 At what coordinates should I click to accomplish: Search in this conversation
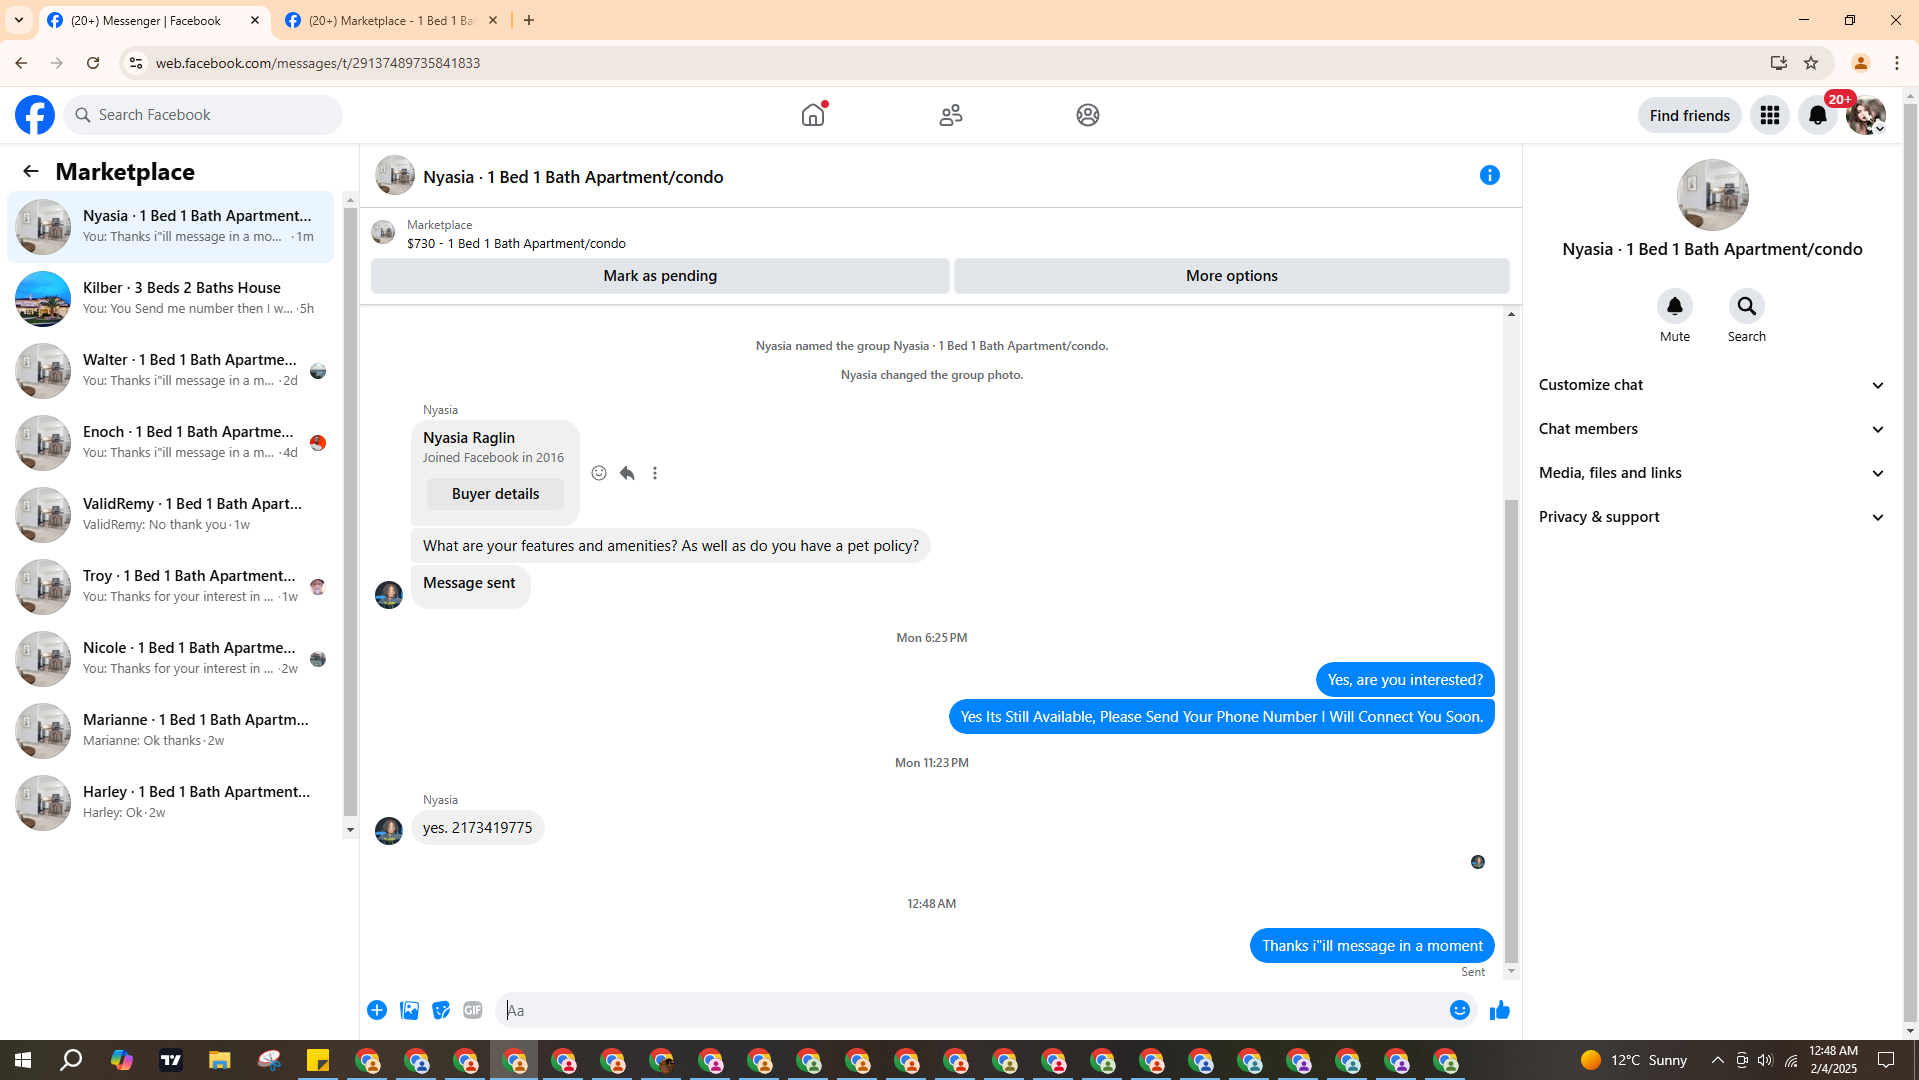point(1747,306)
